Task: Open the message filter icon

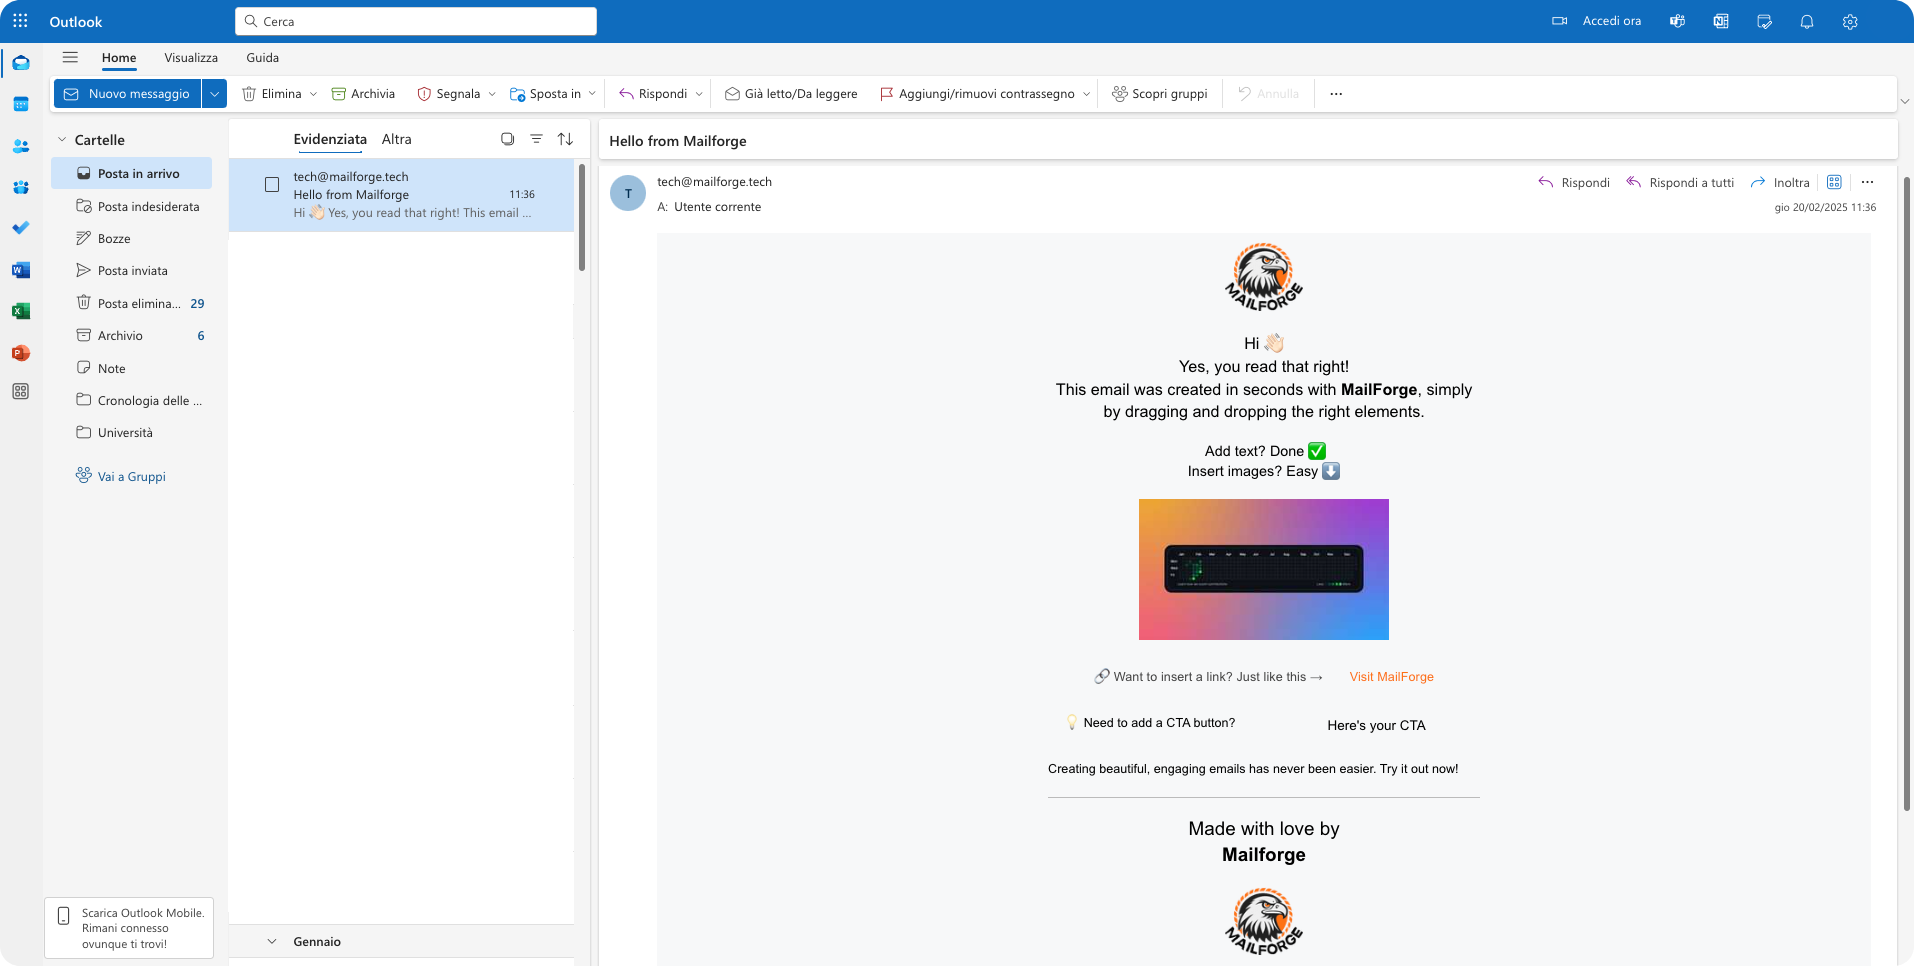Action: [x=536, y=139]
